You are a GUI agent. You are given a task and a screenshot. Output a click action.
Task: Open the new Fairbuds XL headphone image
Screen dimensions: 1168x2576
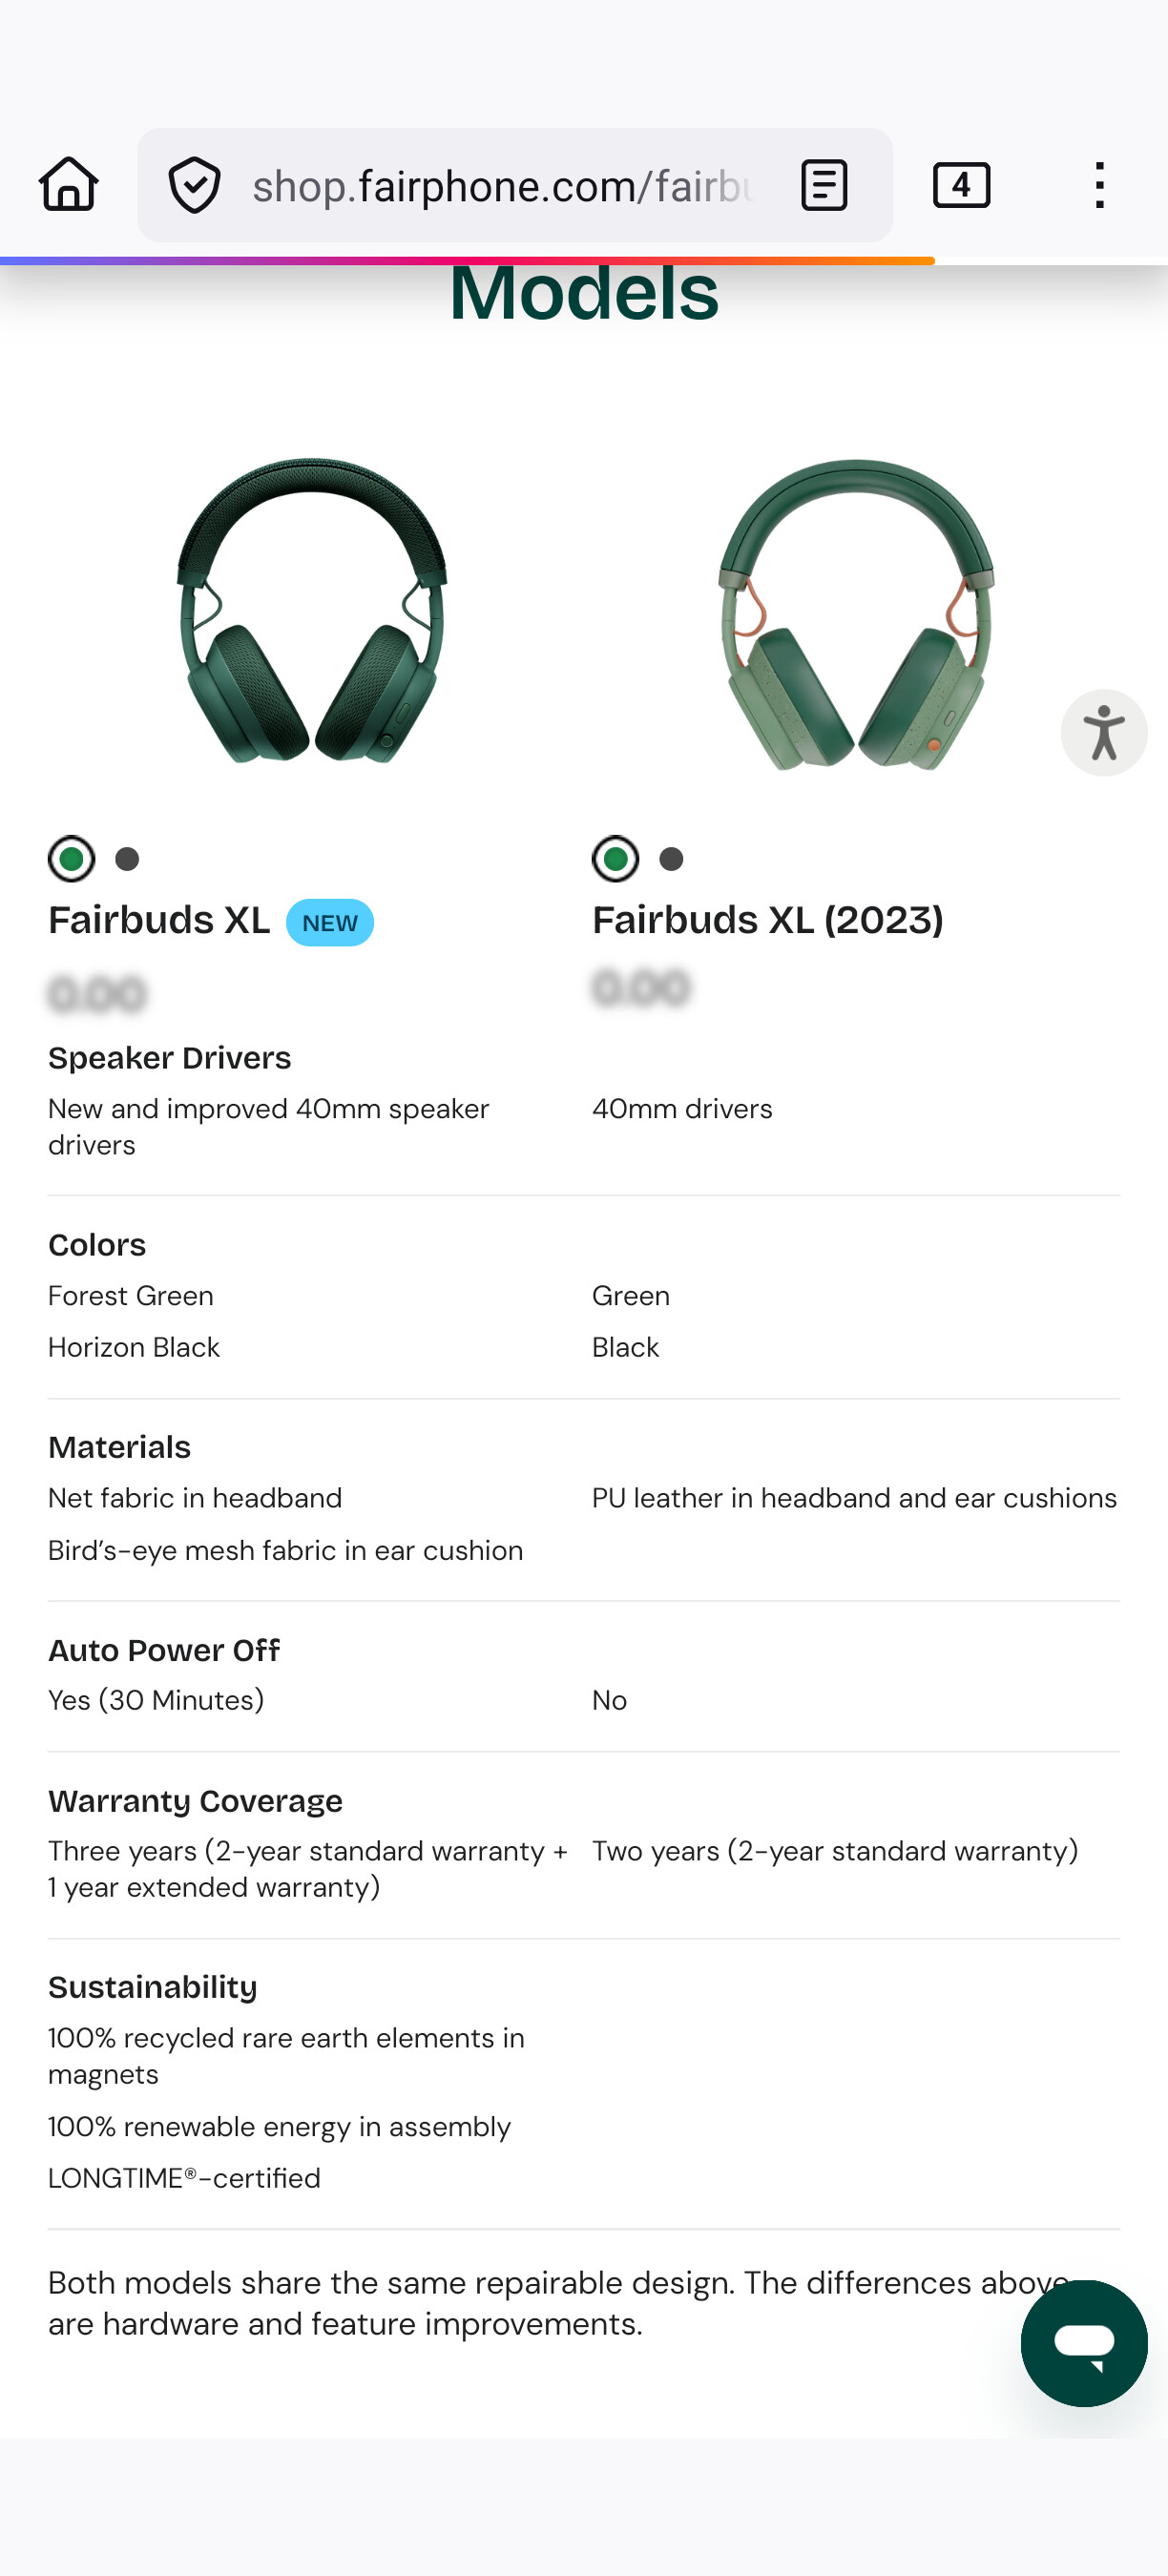(x=312, y=611)
